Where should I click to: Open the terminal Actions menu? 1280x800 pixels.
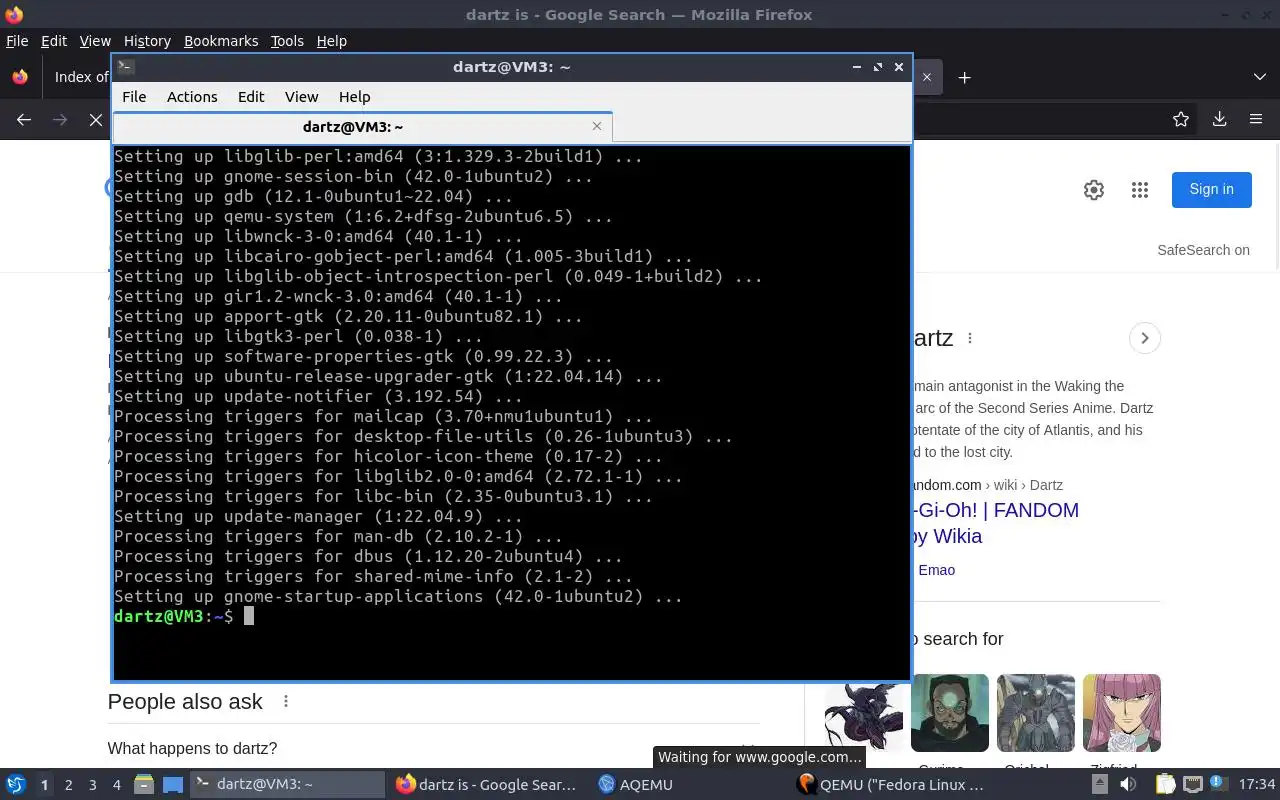click(192, 97)
